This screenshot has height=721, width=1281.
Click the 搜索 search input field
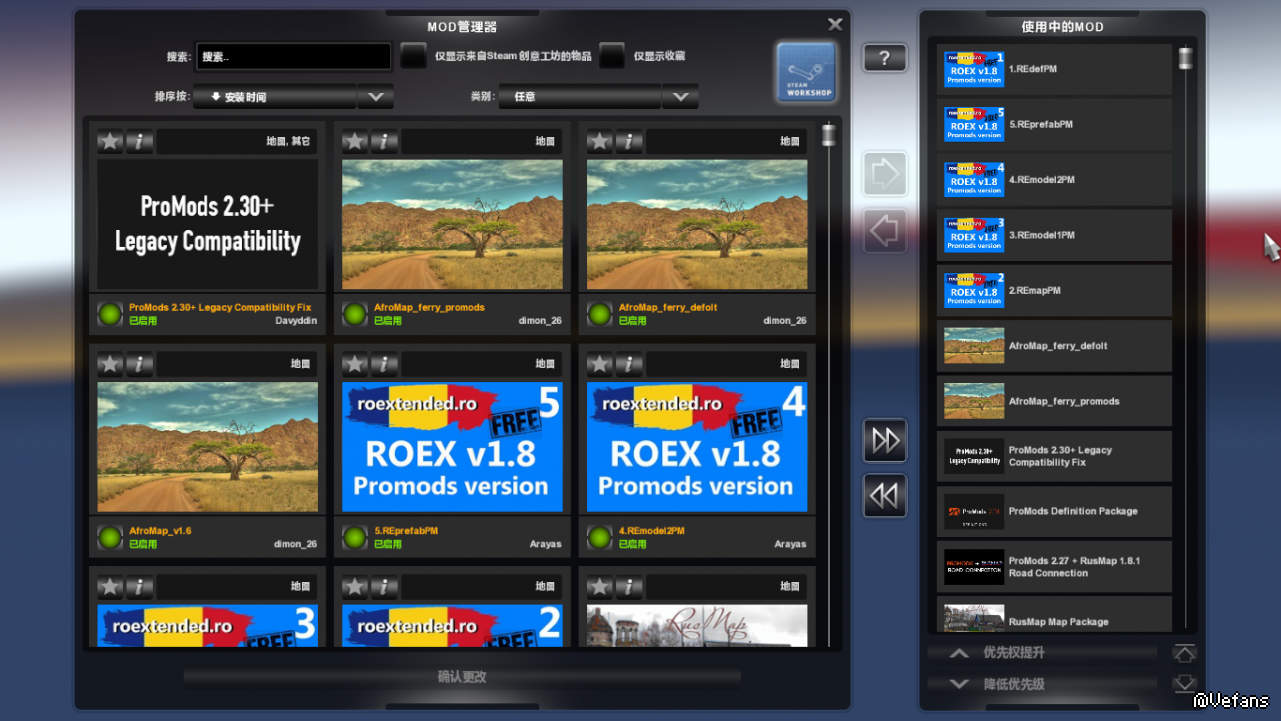(x=294, y=56)
